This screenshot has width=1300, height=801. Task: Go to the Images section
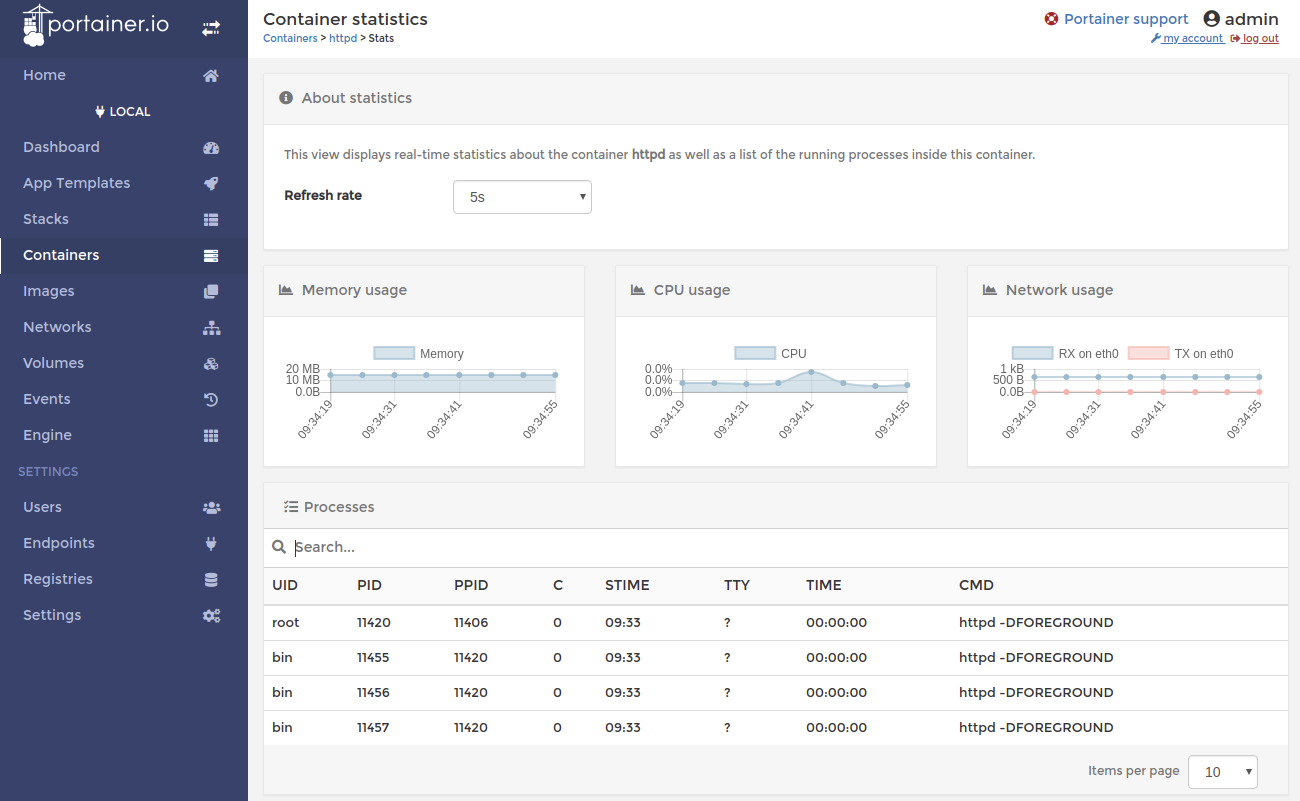(x=49, y=291)
